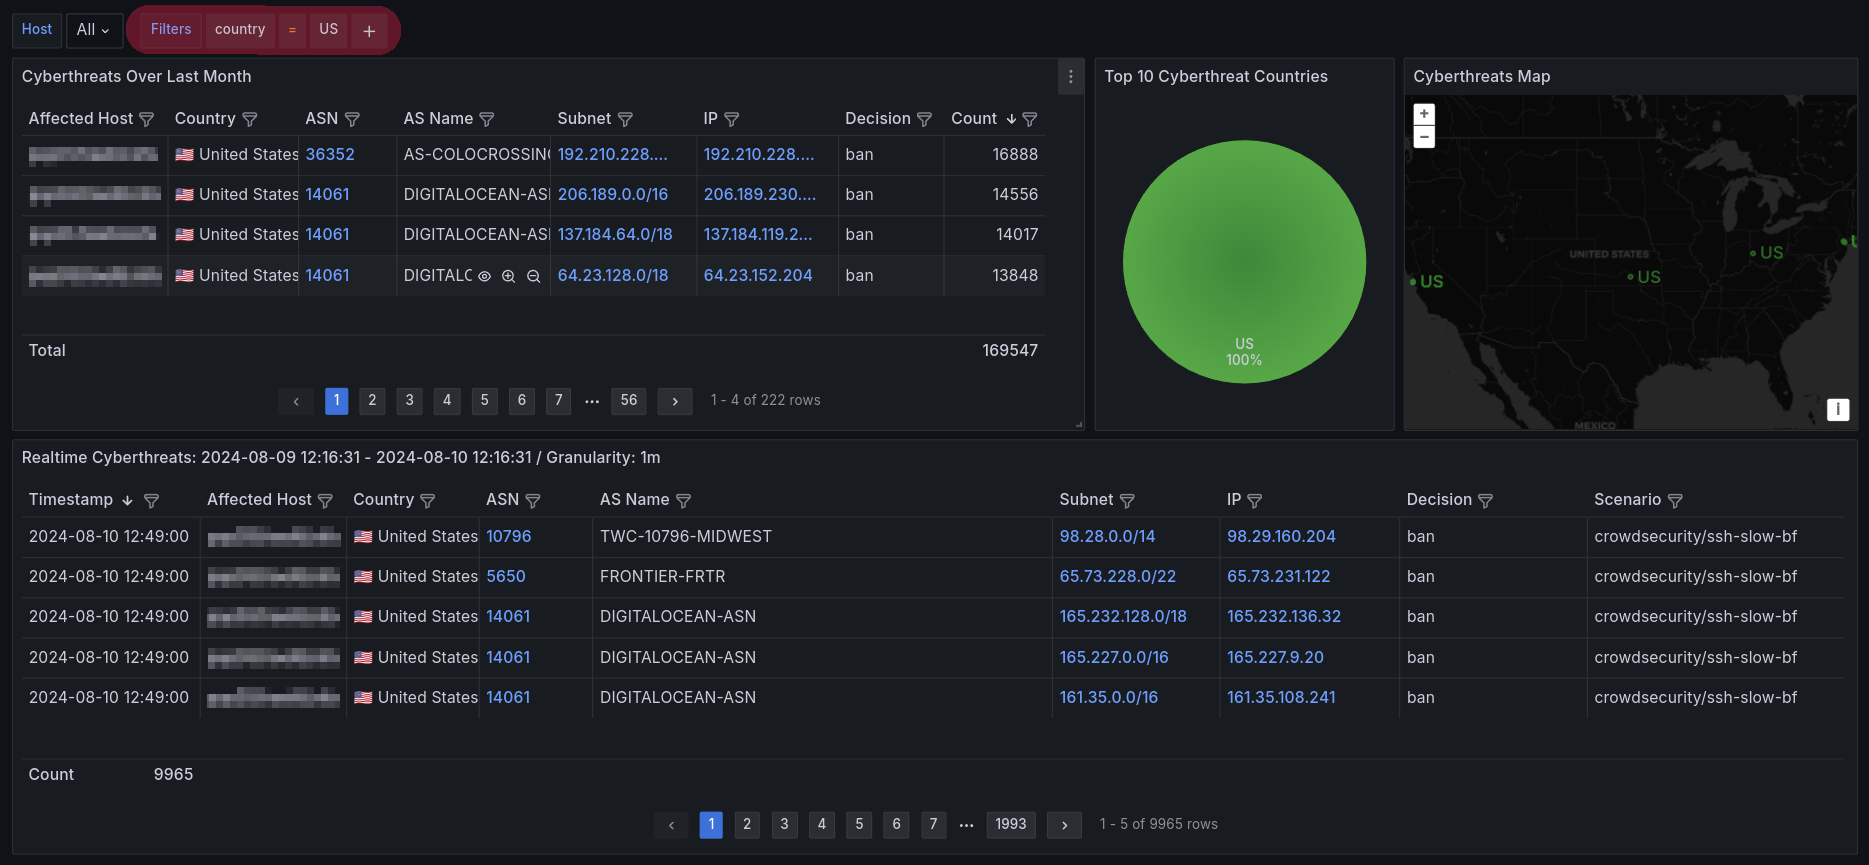Sort top table by Count header
The width and height of the screenshot is (1869, 865).
point(974,119)
